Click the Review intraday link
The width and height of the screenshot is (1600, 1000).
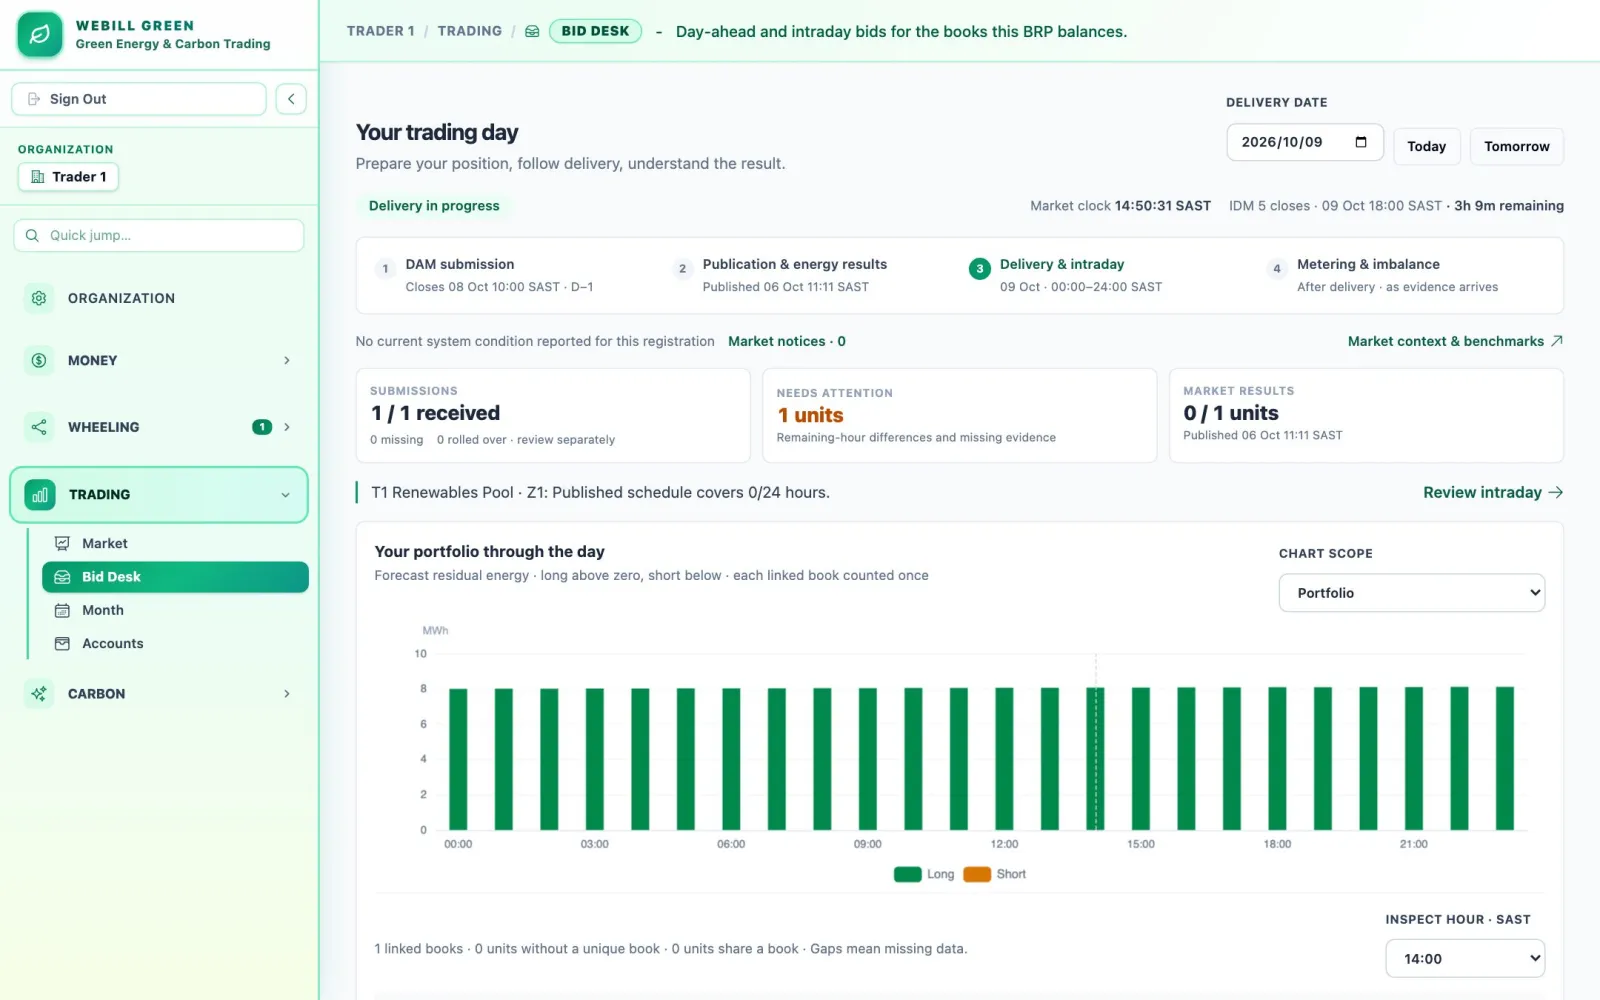(x=1493, y=492)
